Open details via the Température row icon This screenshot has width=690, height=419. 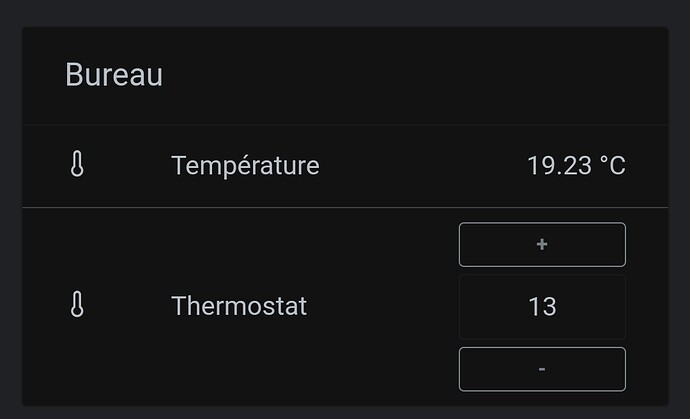point(77,165)
